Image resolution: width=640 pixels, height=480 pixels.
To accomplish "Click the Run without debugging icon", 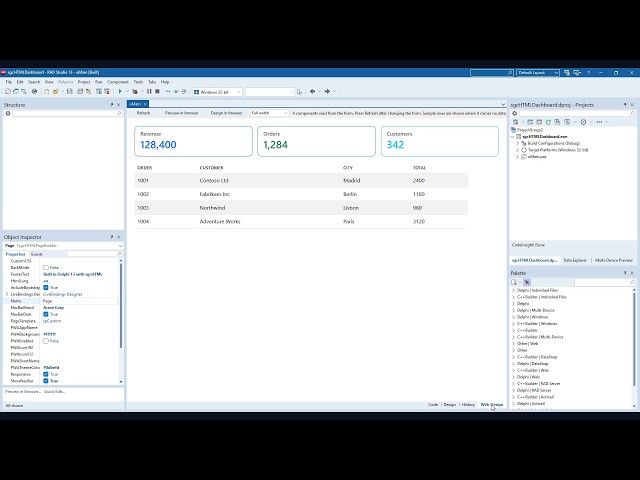I will (135, 91).
